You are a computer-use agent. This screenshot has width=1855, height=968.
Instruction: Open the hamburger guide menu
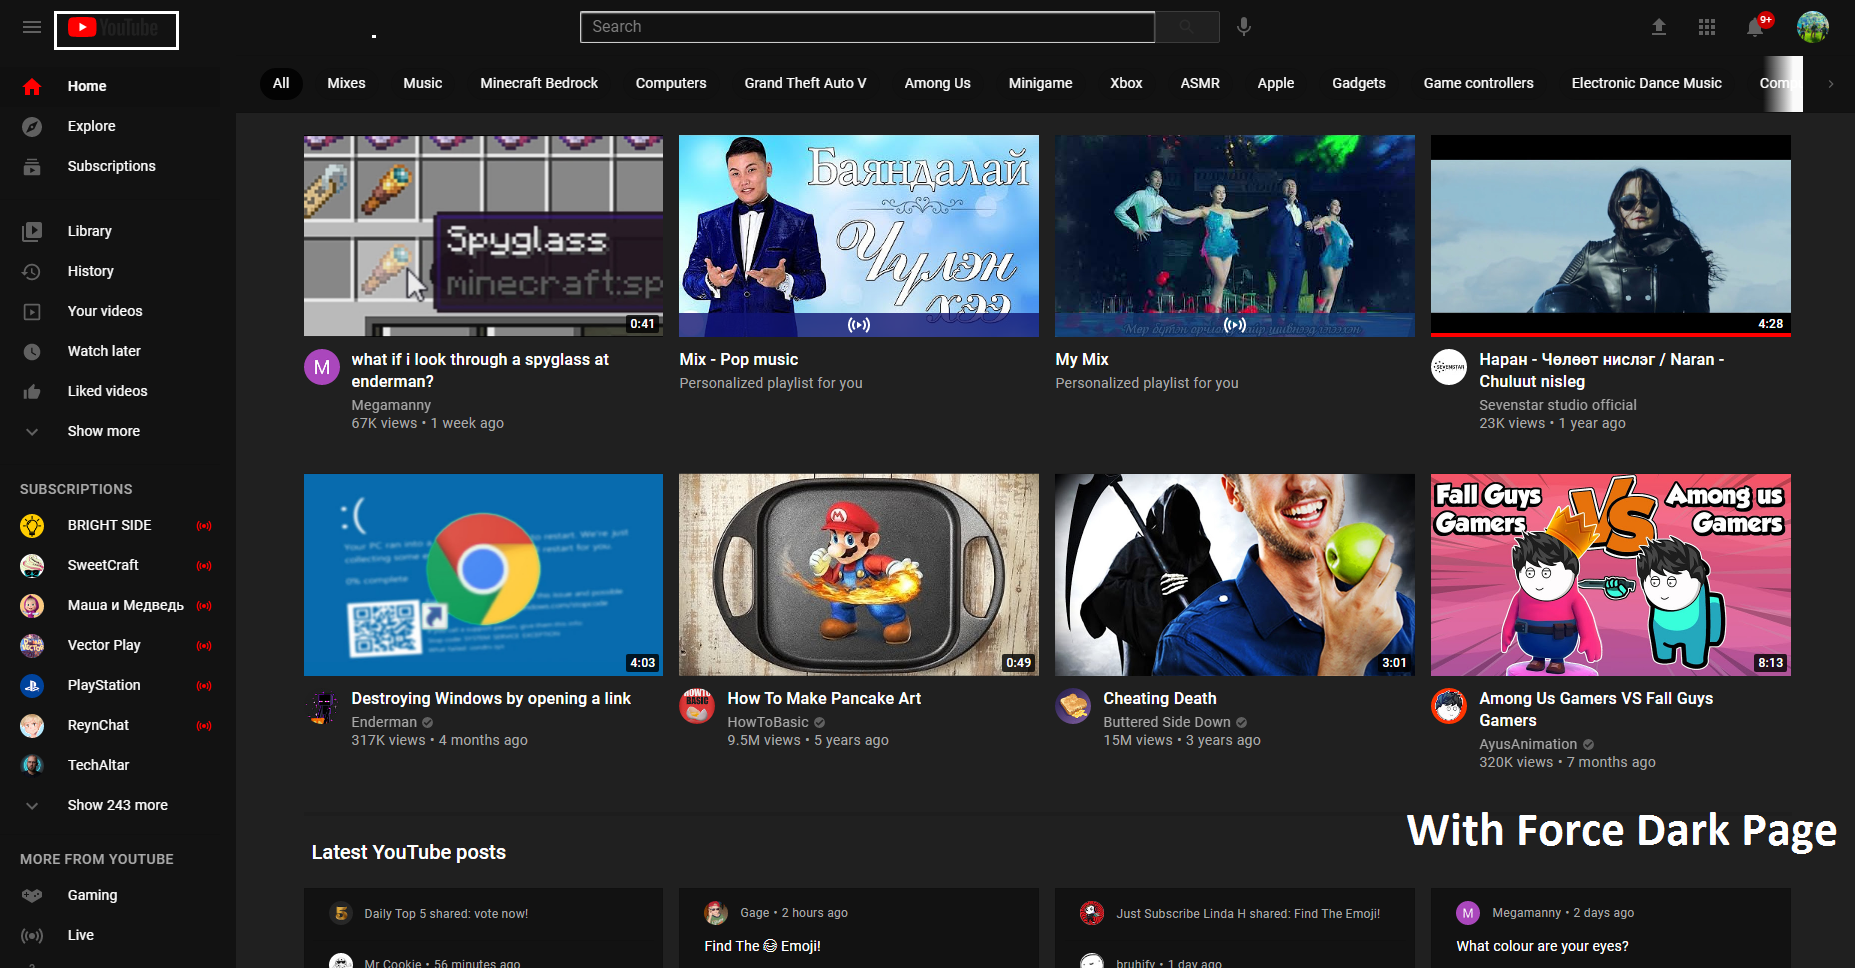tap(32, 27)
